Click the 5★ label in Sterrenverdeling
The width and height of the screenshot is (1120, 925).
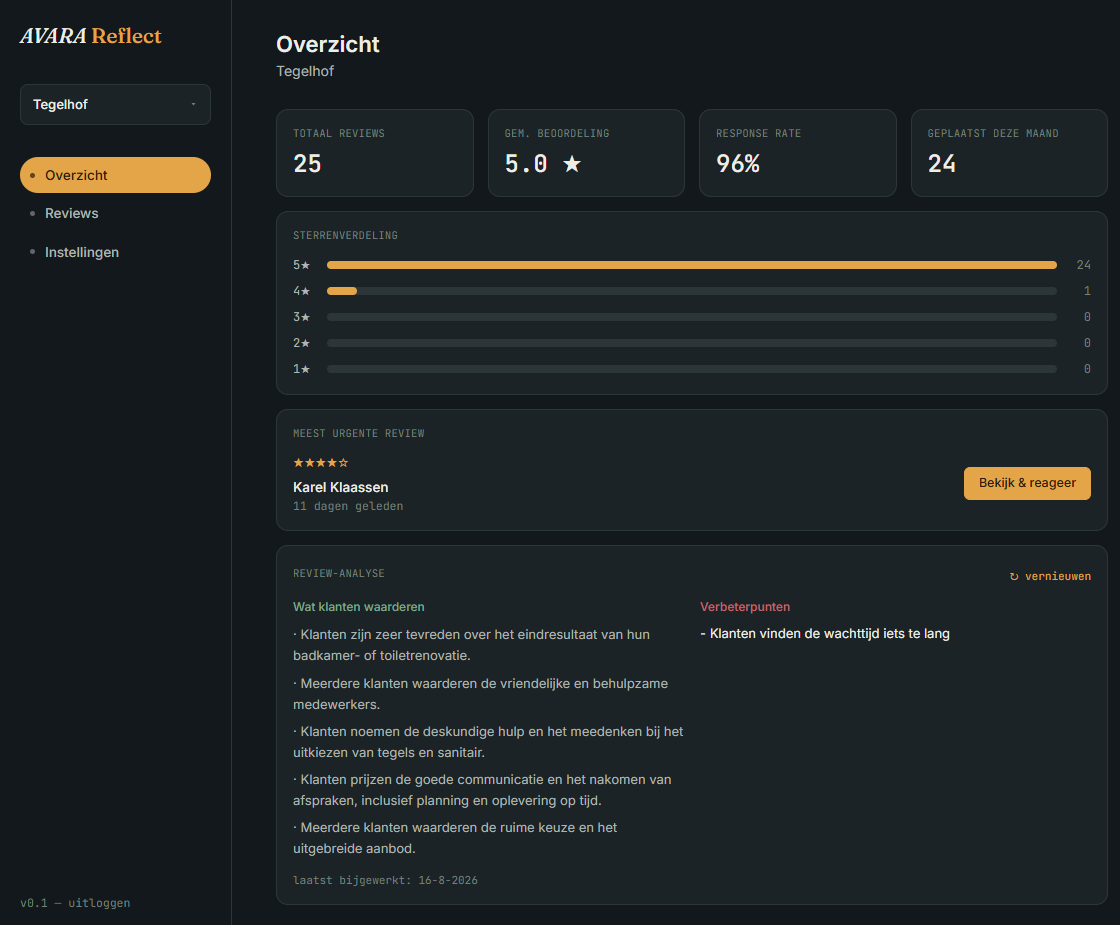[301, 265]
